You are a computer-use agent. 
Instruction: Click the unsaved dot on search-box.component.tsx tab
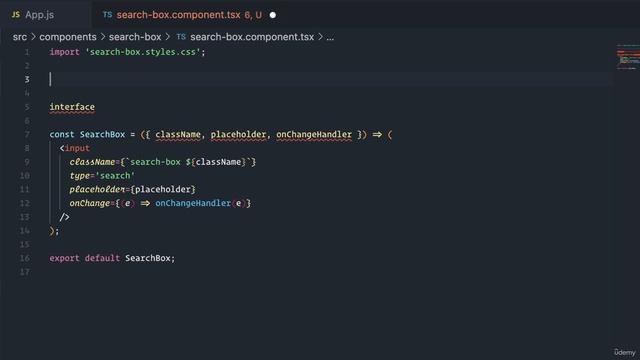(x=273, y=15)
